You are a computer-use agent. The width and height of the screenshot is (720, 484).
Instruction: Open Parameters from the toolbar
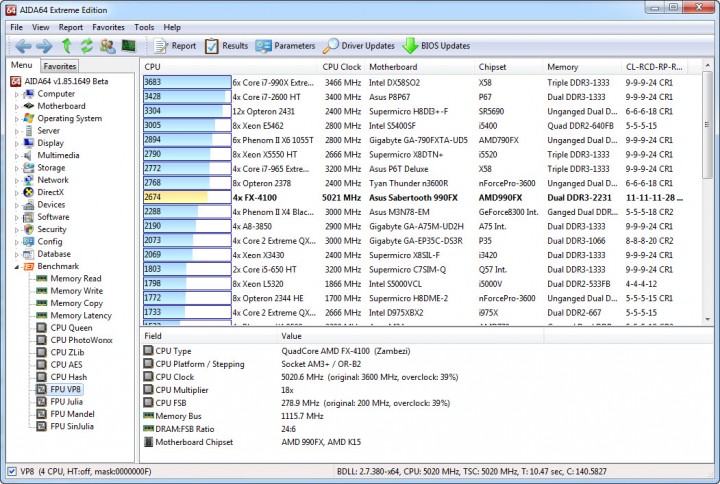pyautogui.click(x=286, y=46)
